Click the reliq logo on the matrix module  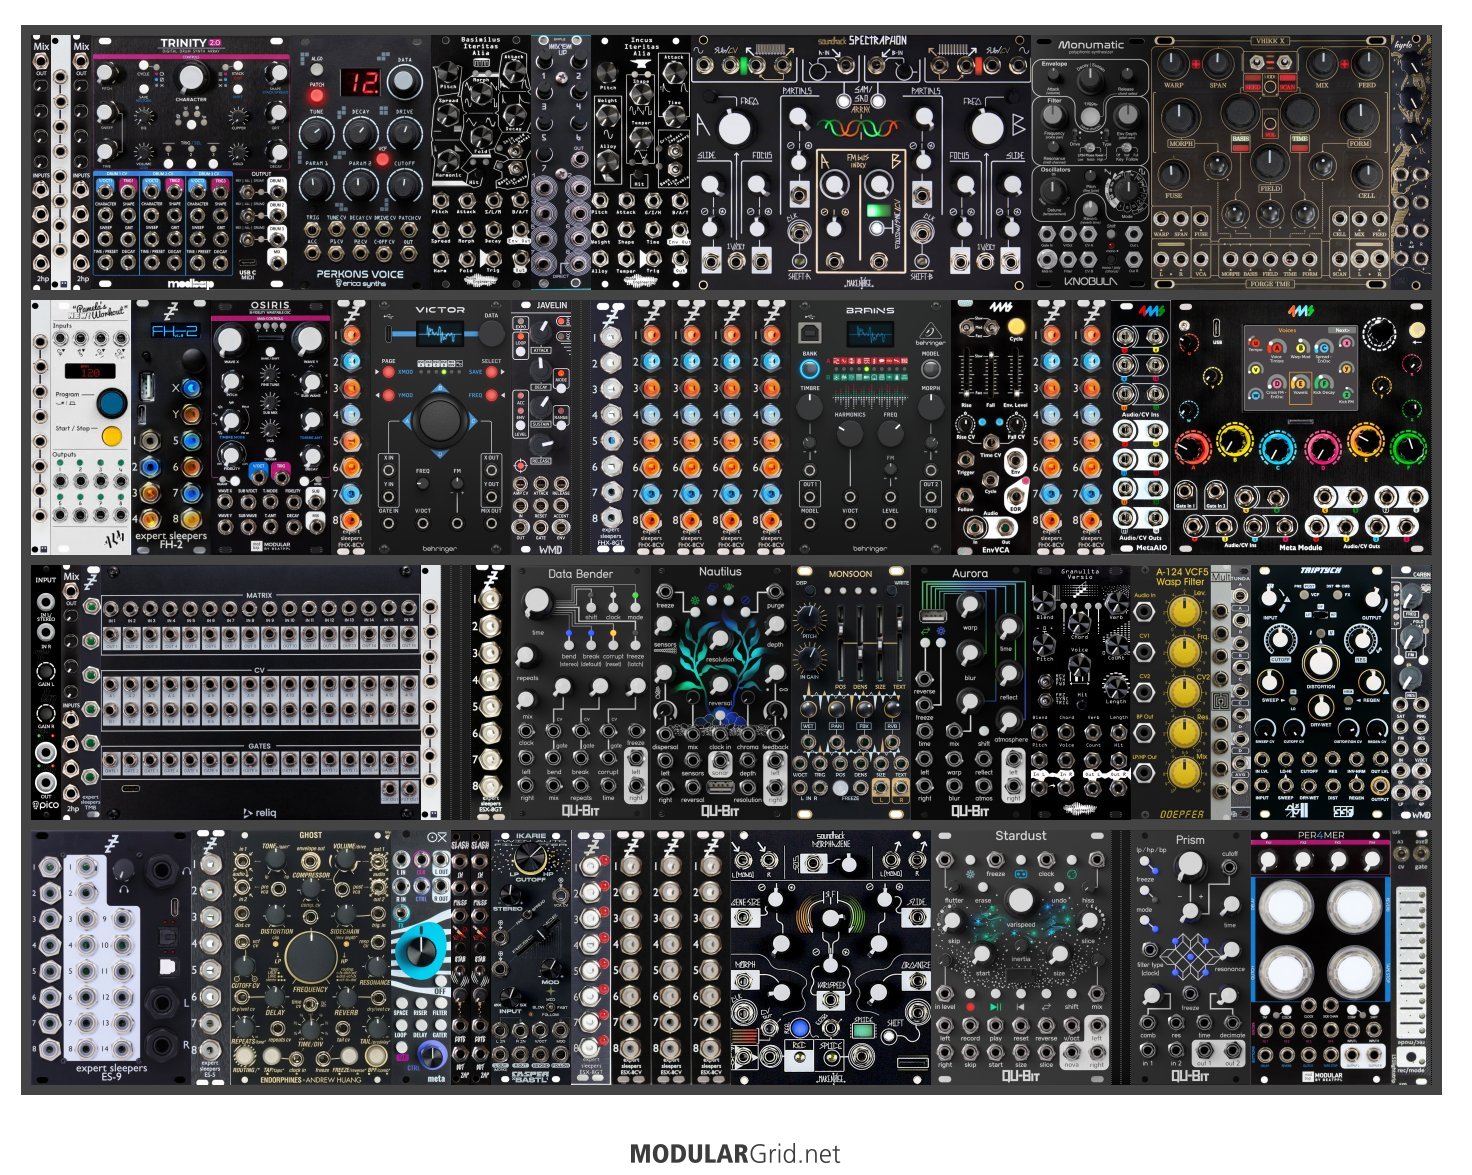[260, 813]
